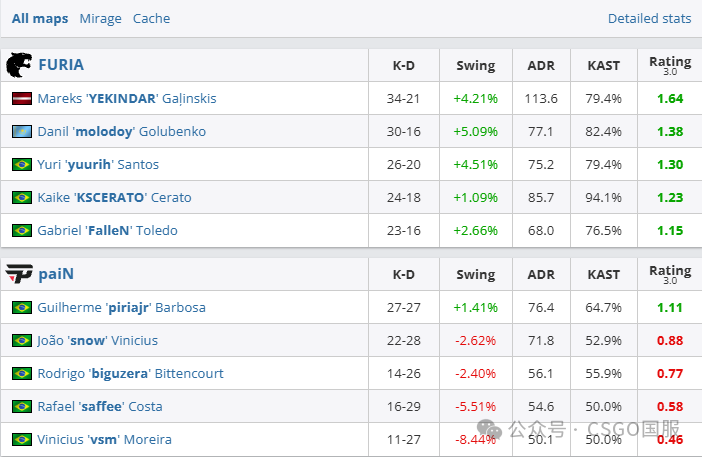702x457 pixels.
Task: Open Rafael 'saffee' Costa player link
Action: pos(100,406)
